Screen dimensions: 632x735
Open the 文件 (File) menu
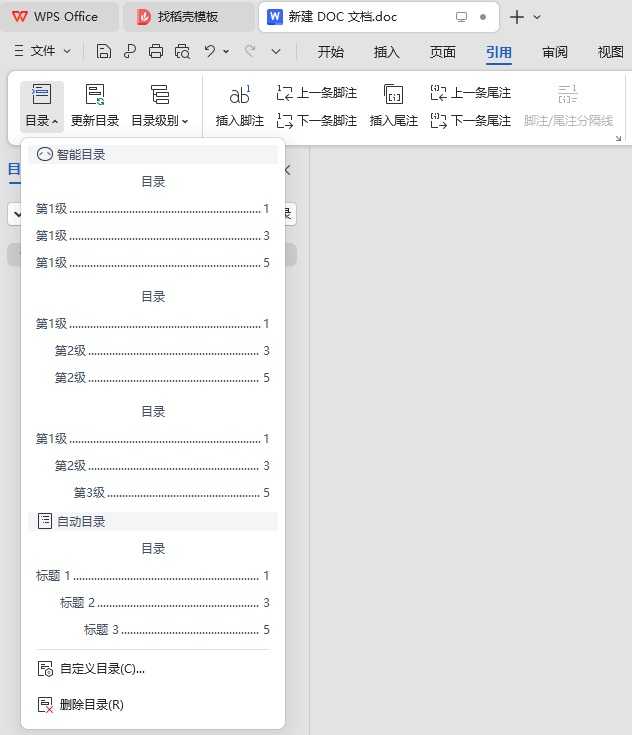(42, 51)
